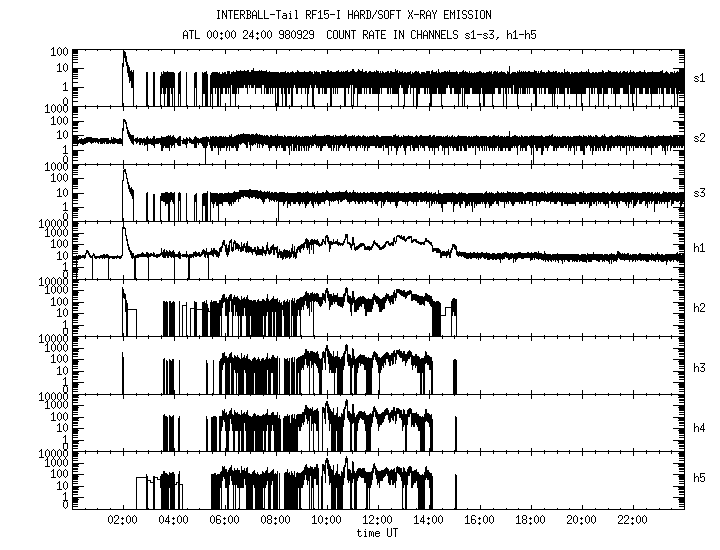Click the 14:00 time axis label
The image size is (720, 550).
pos(428,520)
